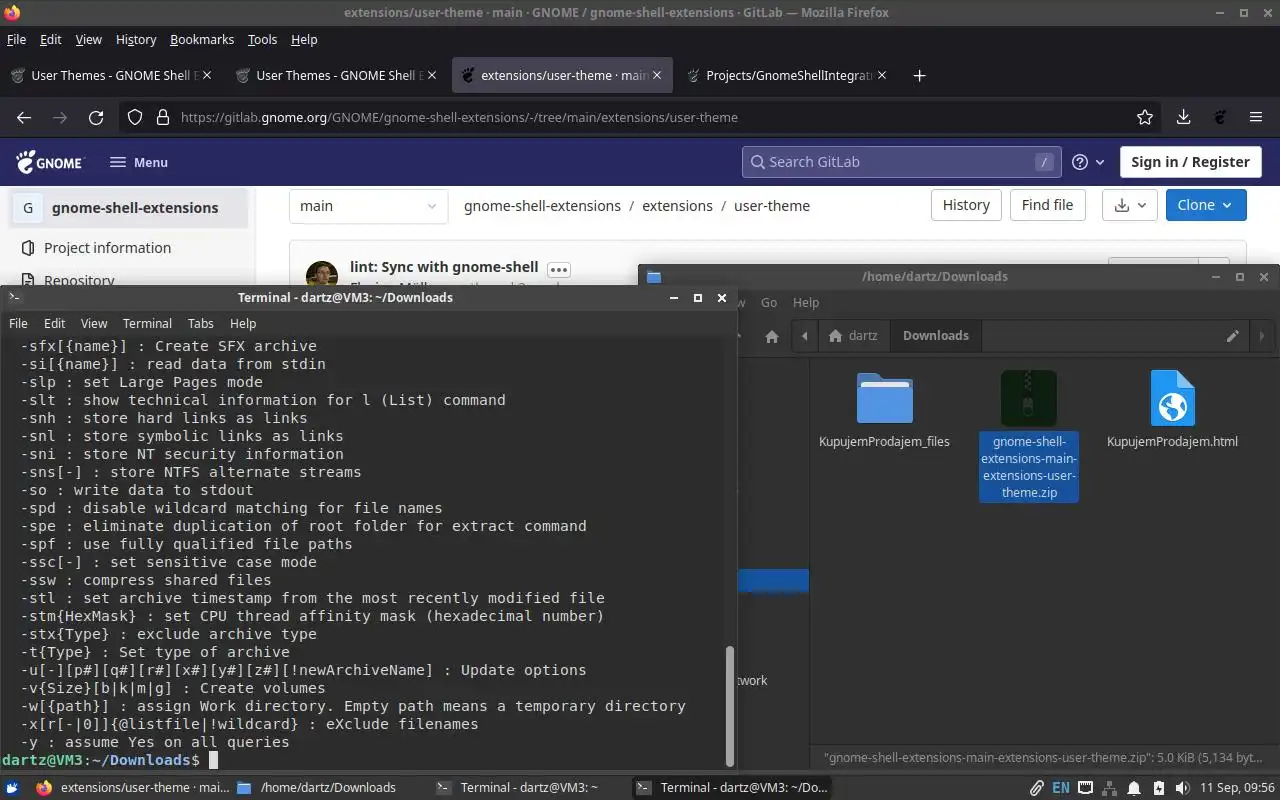Click Downloads in file manager path bar
This screenshot has width=1280, height=800.
(x=936, y=336)
